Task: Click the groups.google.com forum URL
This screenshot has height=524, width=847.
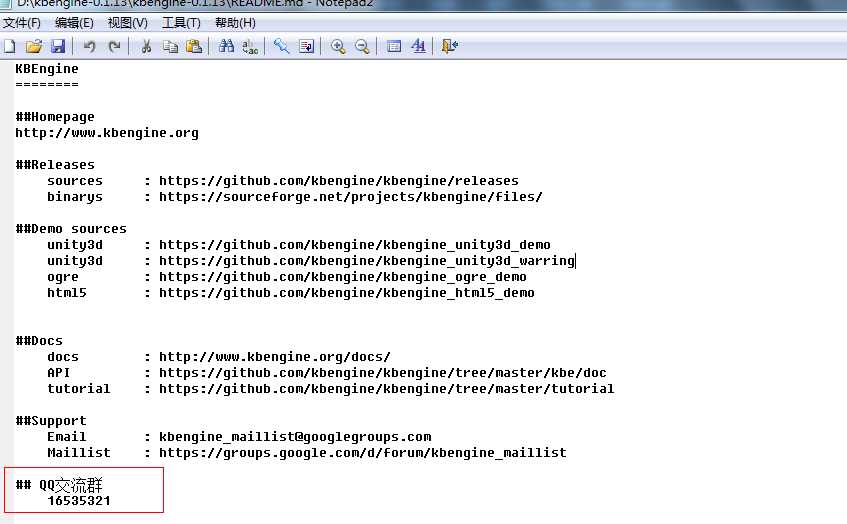Action: pyautogui.click(x=362, y=453)
